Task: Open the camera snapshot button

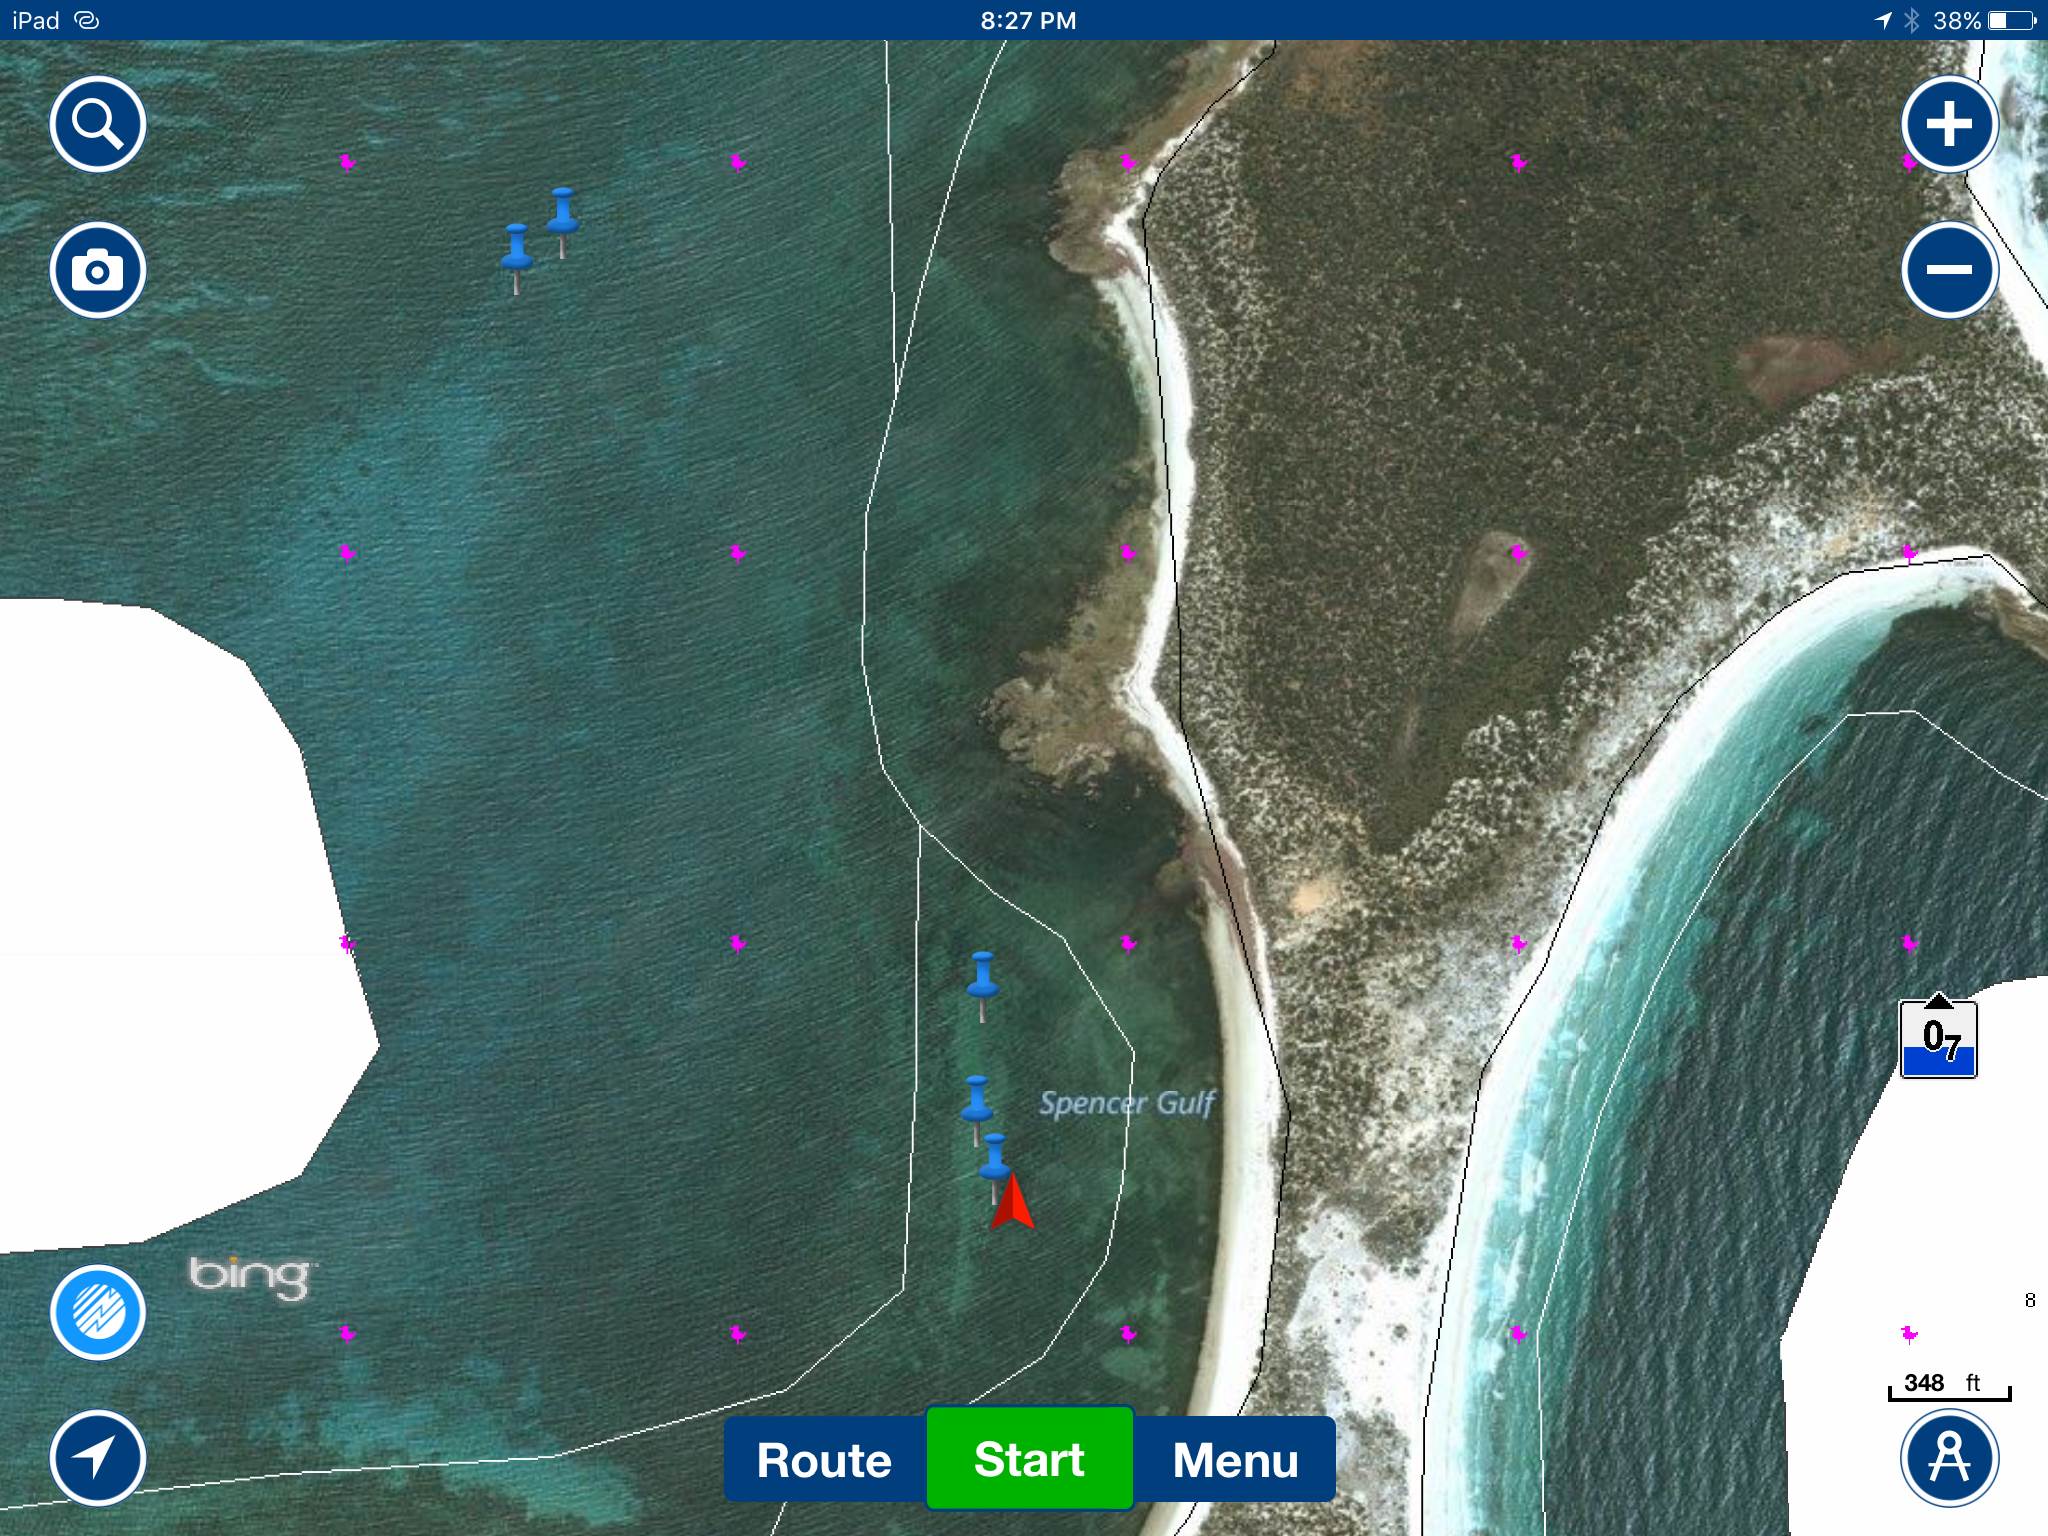Action: pos(98,270)
